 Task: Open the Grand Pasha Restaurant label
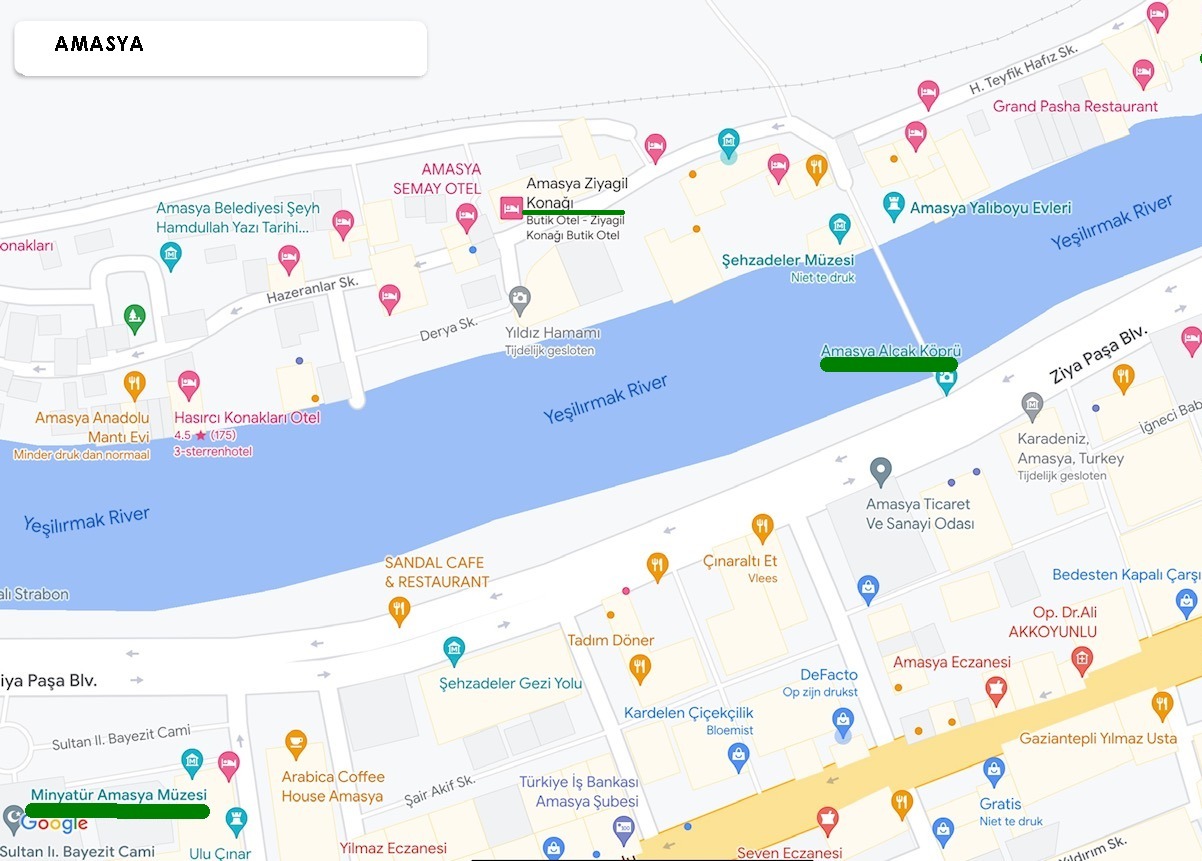(1075, 106)
